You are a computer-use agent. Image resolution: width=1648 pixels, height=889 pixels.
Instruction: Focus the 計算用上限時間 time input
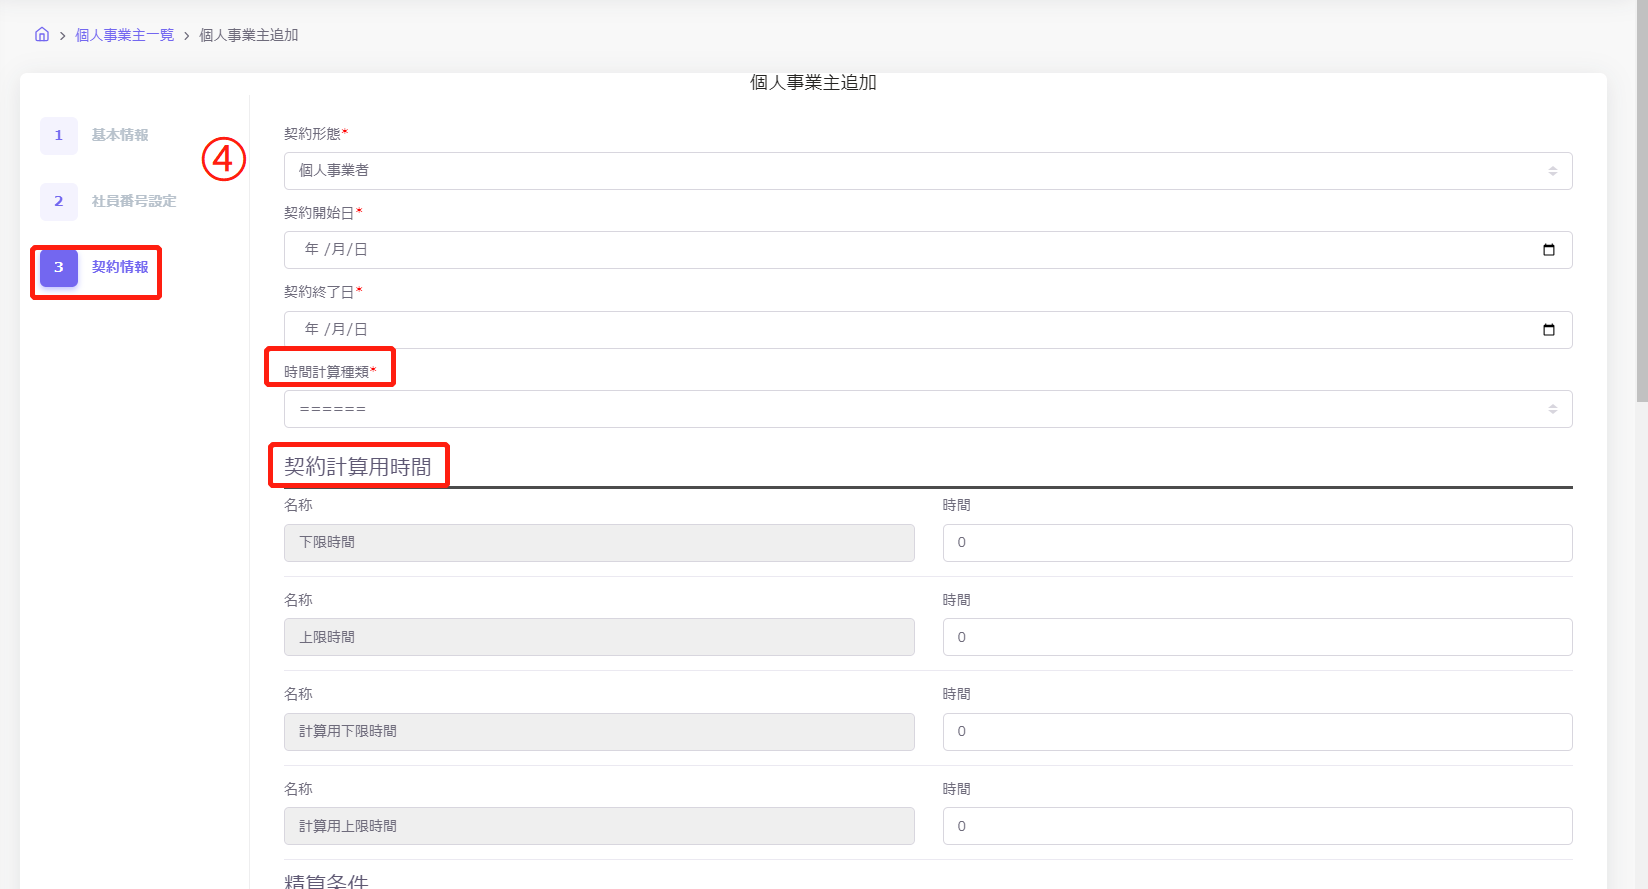[x=1257, y=826]
